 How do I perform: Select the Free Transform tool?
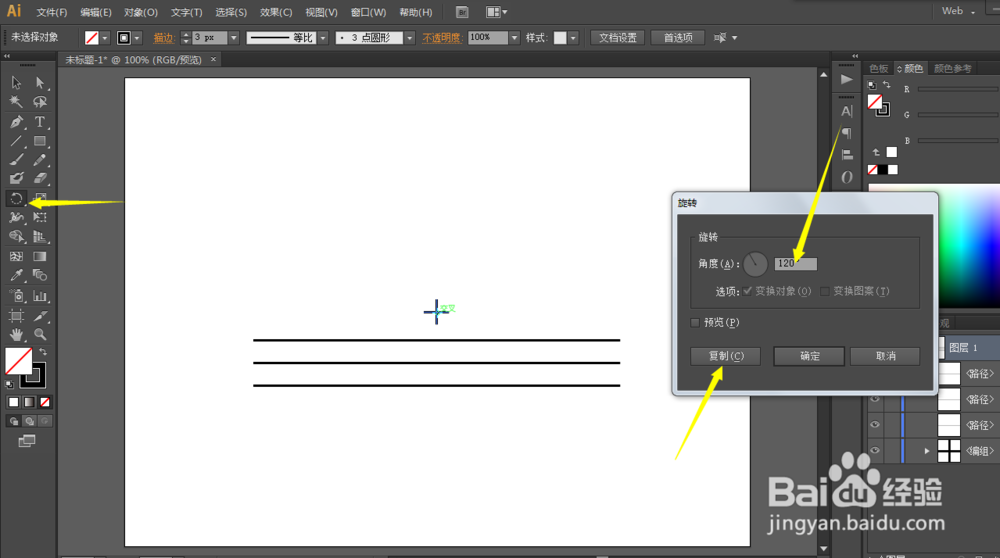40,217
